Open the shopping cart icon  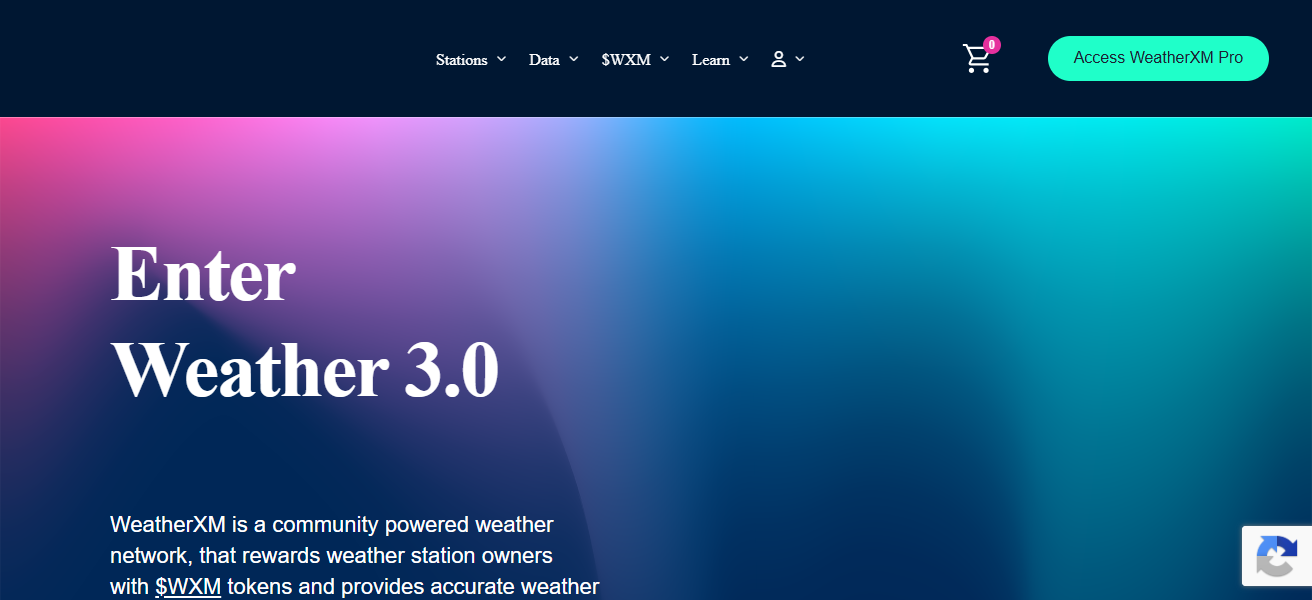click(x=977, y=59)
